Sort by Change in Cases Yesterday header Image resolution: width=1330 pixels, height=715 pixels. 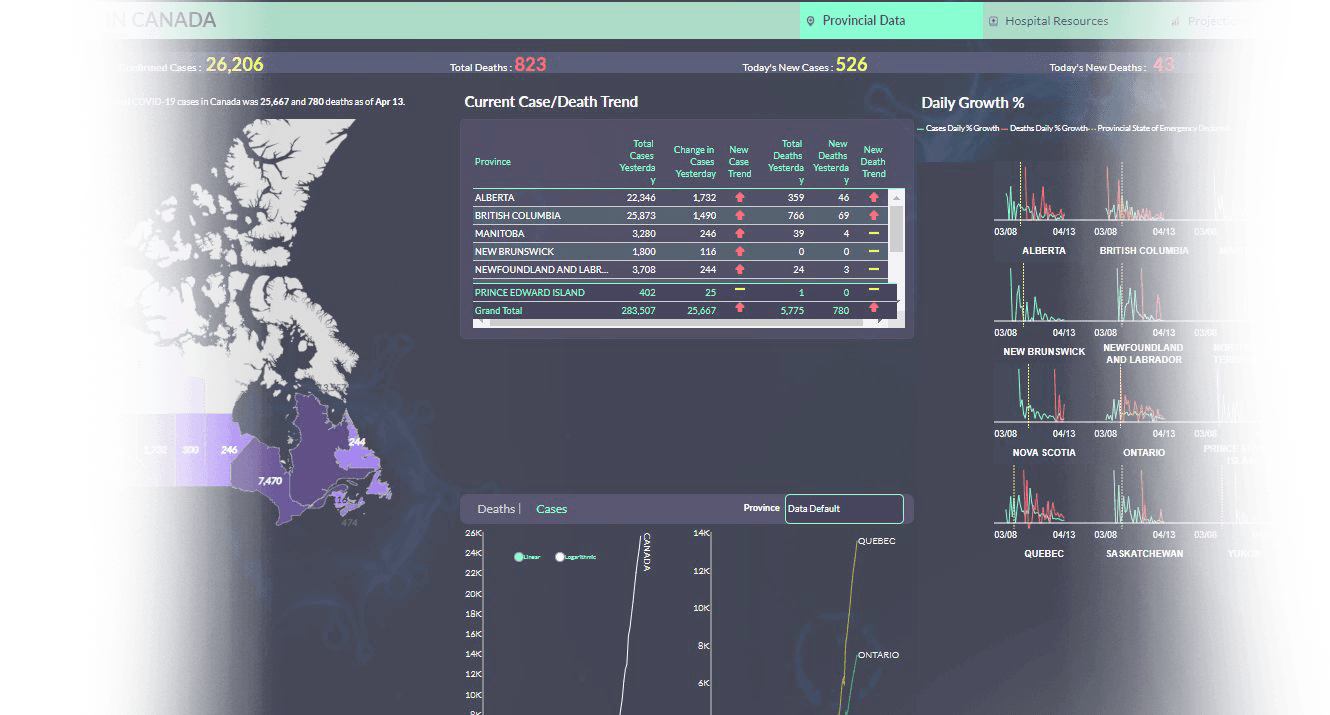[x=694, y=162]
